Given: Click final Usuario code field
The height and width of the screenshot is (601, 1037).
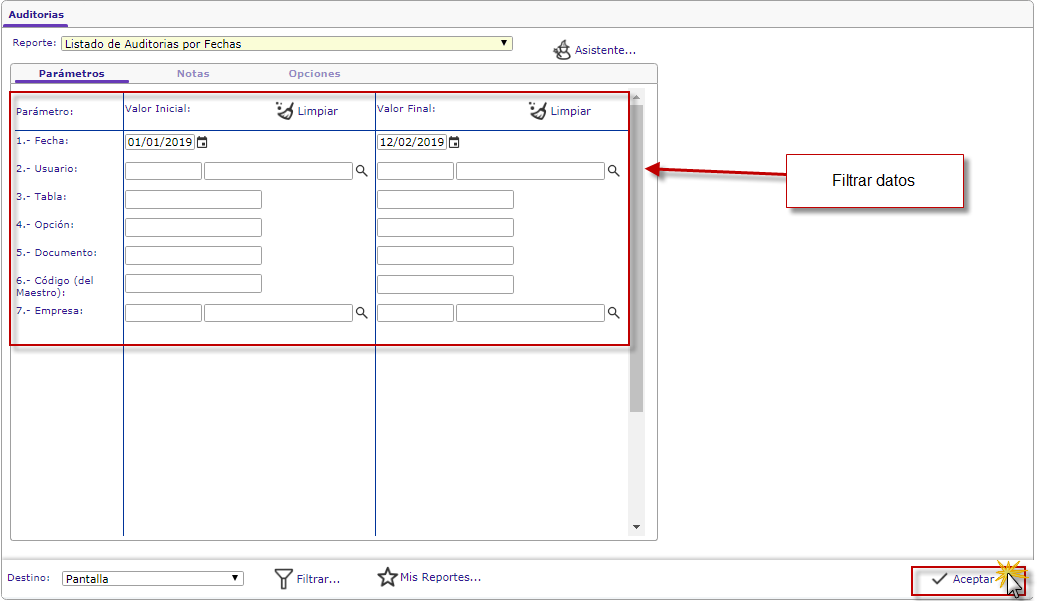Looking at the screenshot, I should click(415, 171).
